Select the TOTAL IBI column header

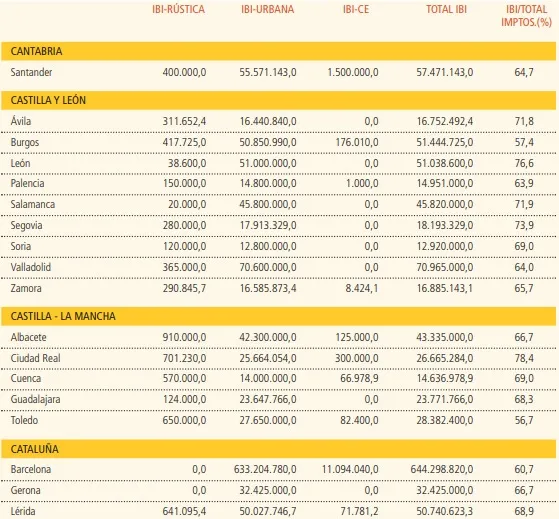click(x=446, y=9)
